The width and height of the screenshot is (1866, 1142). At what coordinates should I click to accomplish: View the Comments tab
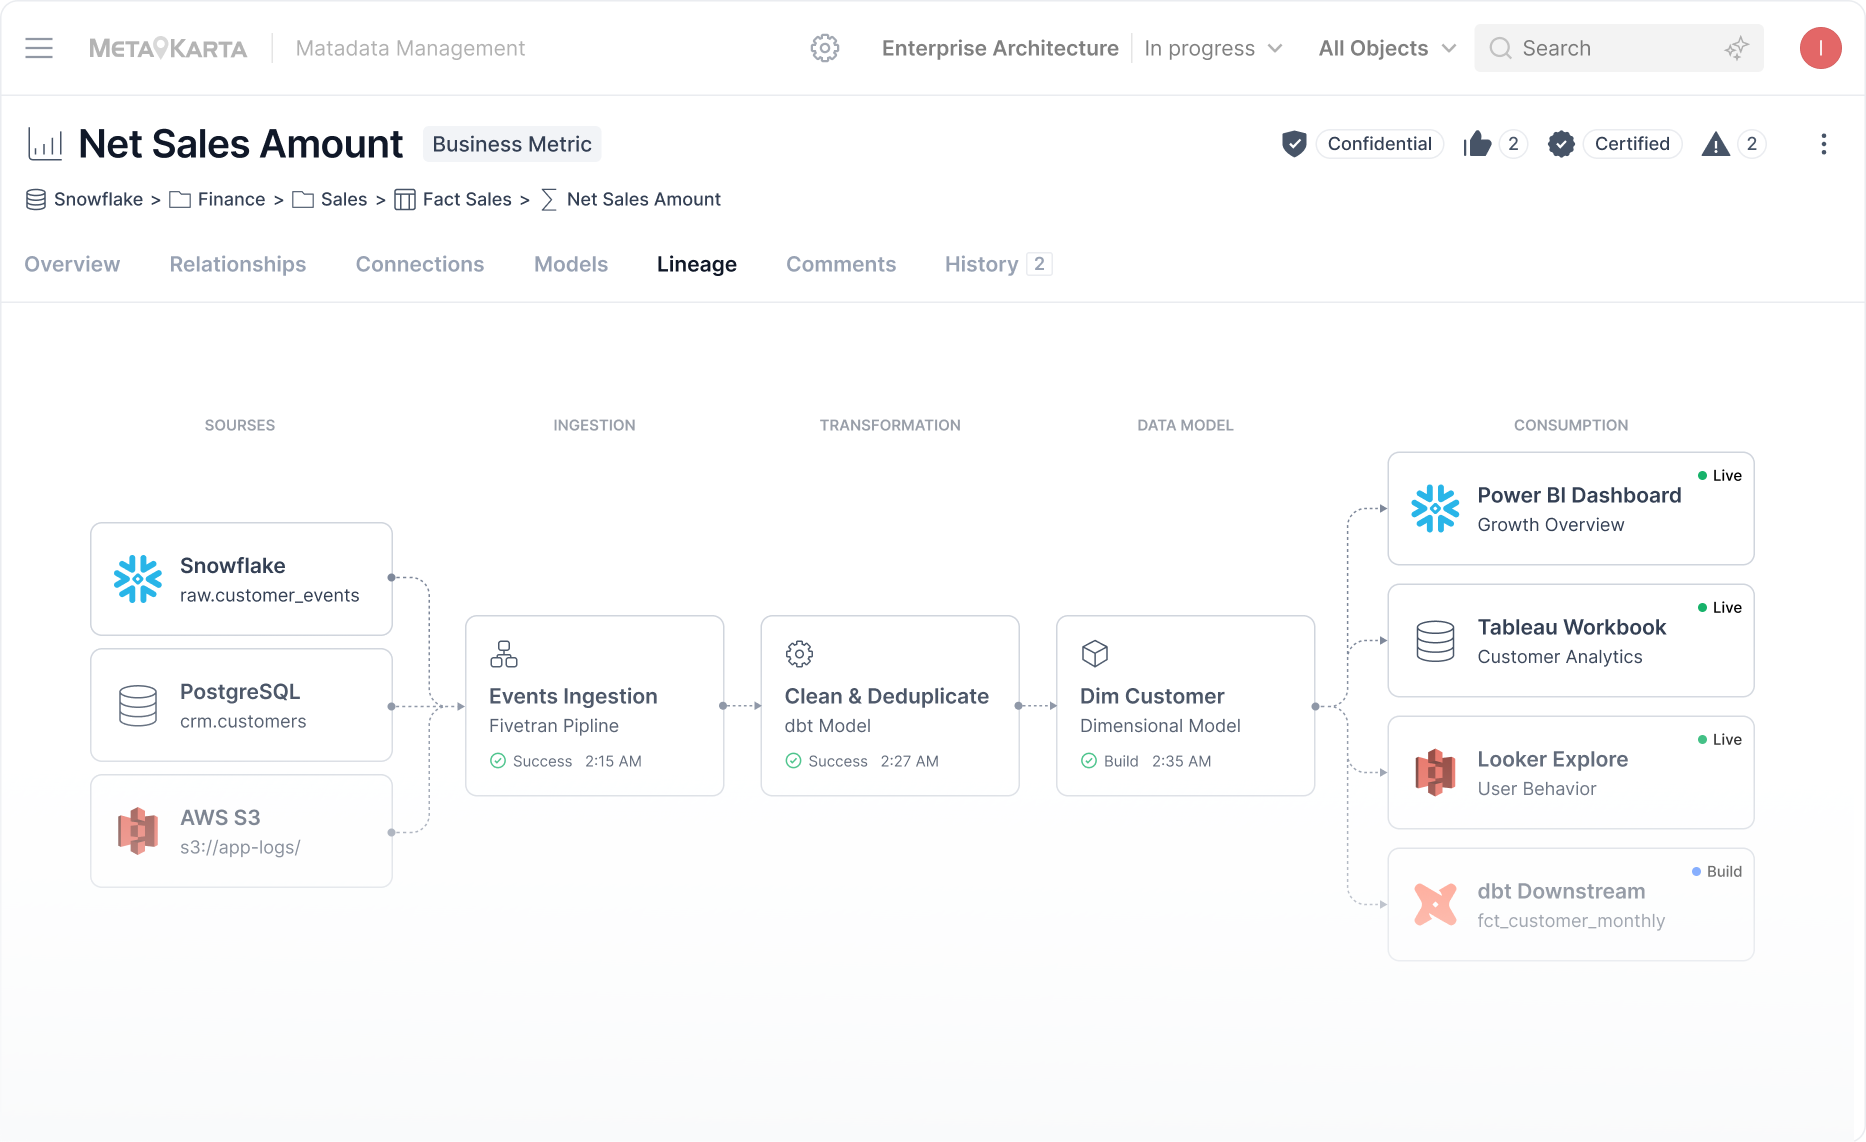841,264
